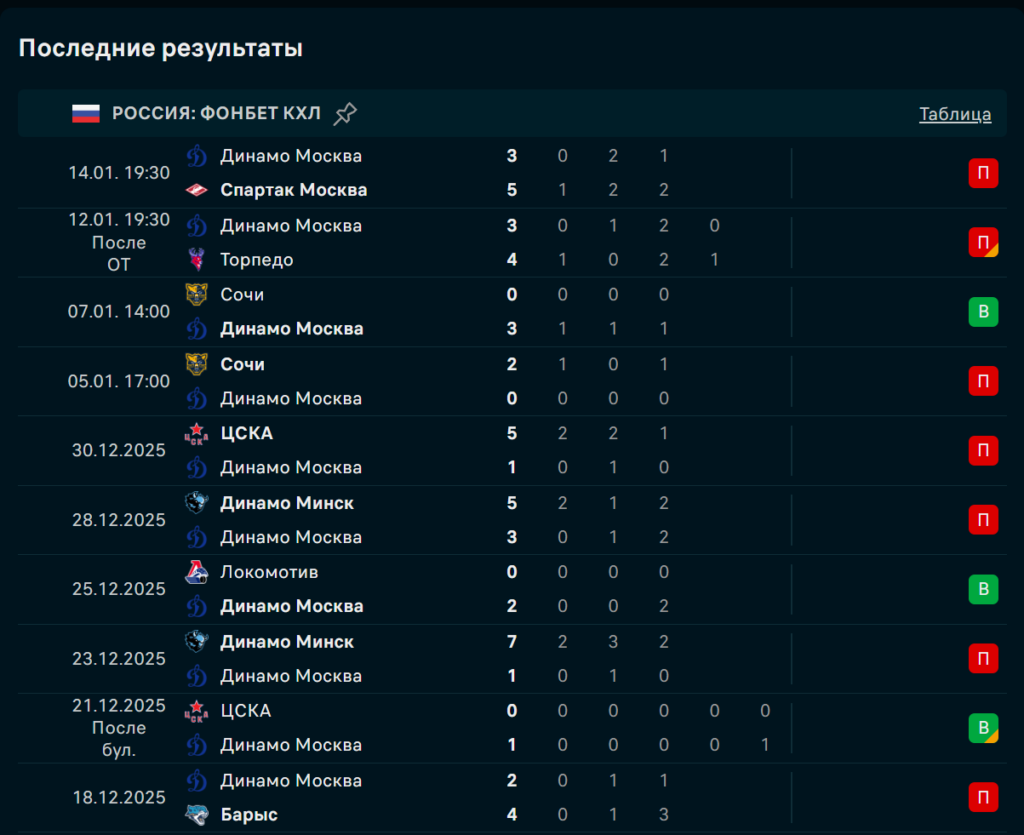Image resolution: width=1024 pixels, height=835 pixels.
Task: Click ЦСКА logo in the 30.12.2025 match
Action: [197, 433]
